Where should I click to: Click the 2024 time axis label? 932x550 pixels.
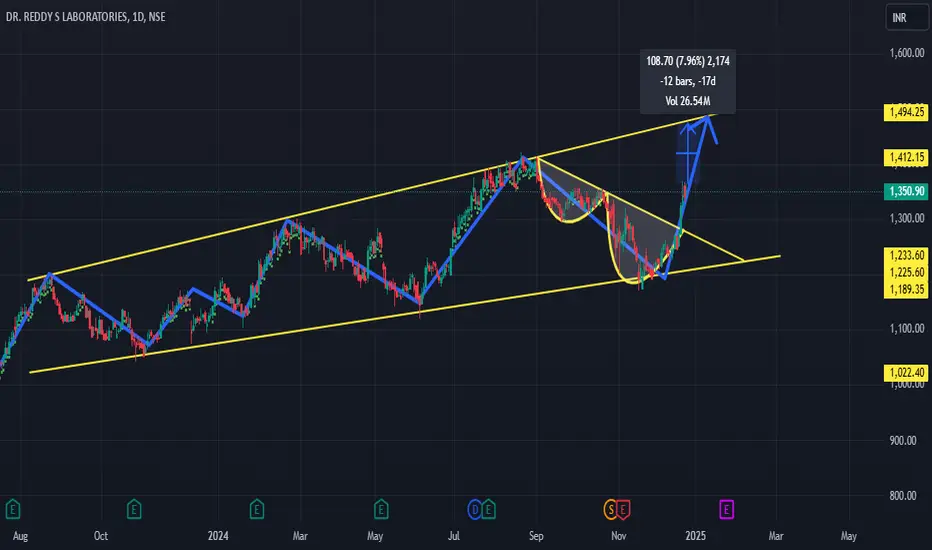(x=218, y=536)
